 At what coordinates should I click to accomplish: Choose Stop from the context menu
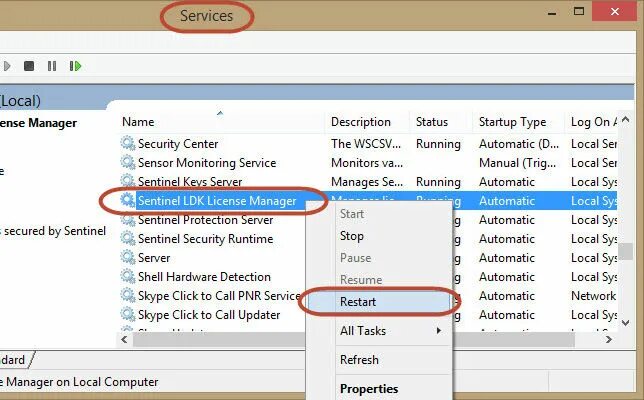352,236
